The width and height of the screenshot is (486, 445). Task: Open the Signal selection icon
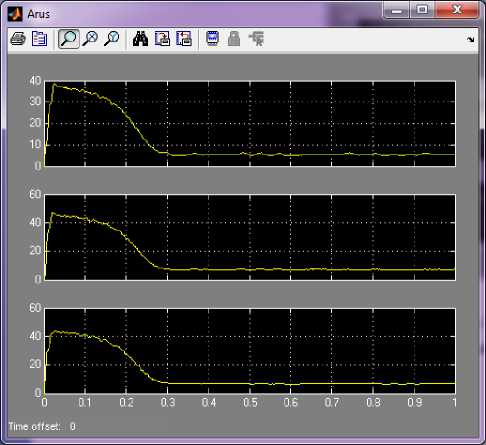256,39
